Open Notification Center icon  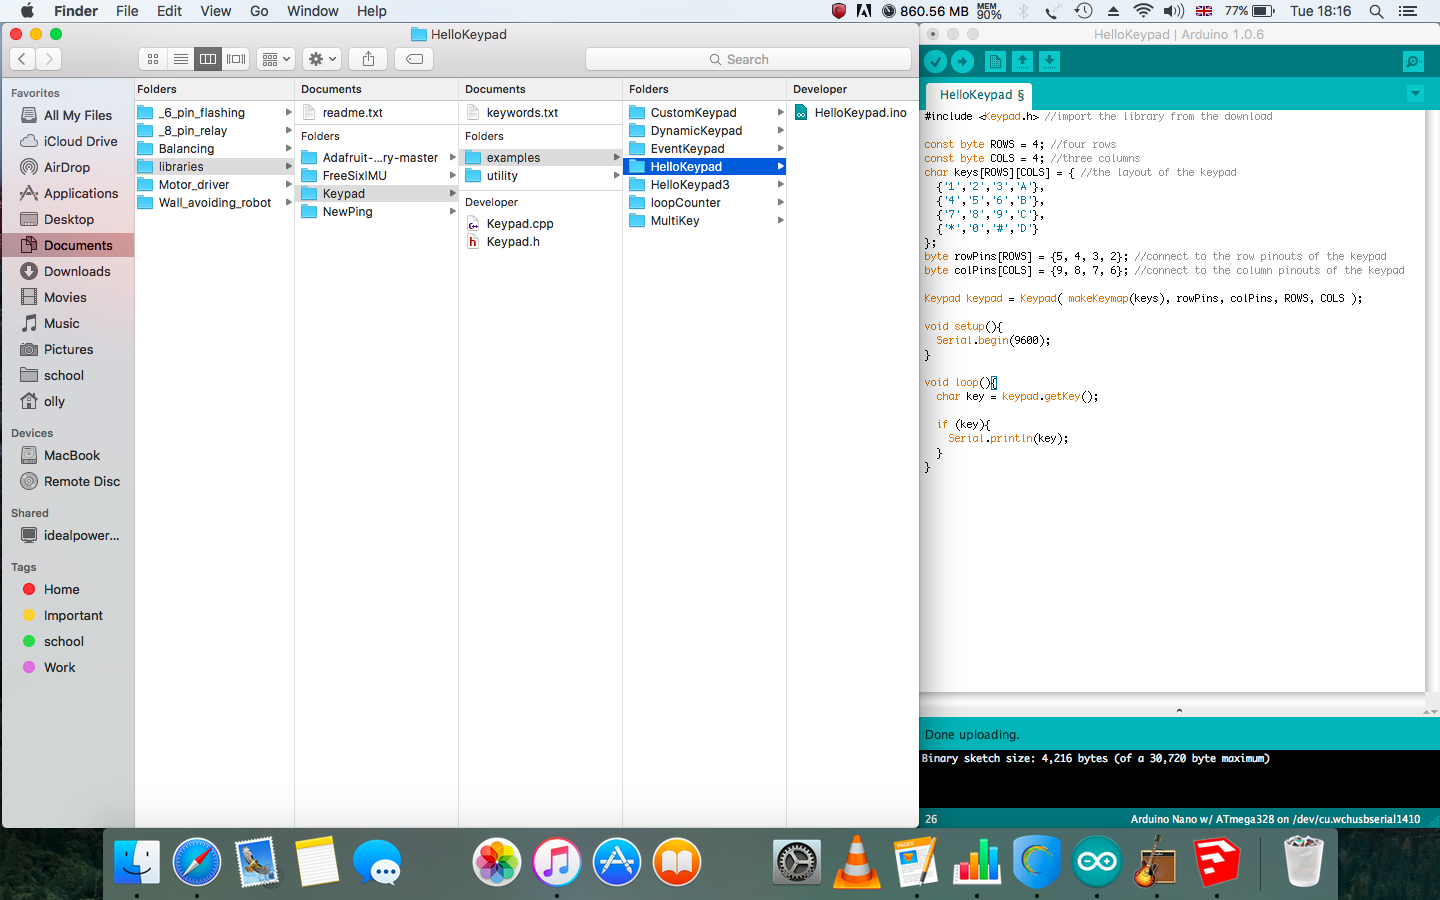[x=1408, y=11]
